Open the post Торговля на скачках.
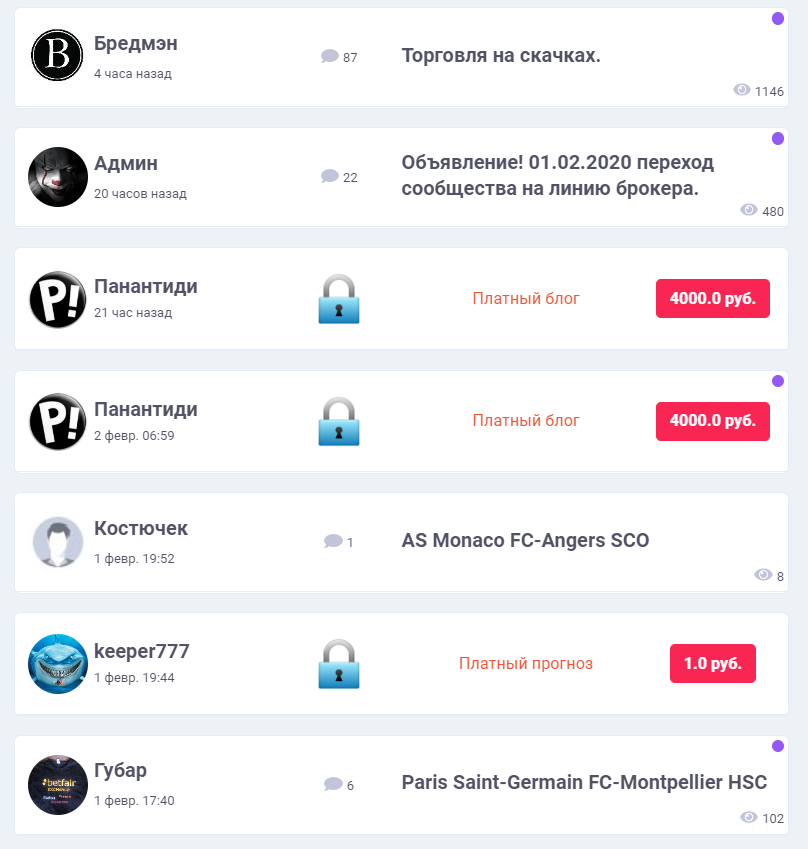Image resolution: width=808 pixels, height=849 pixels. [x=501, y=55]
